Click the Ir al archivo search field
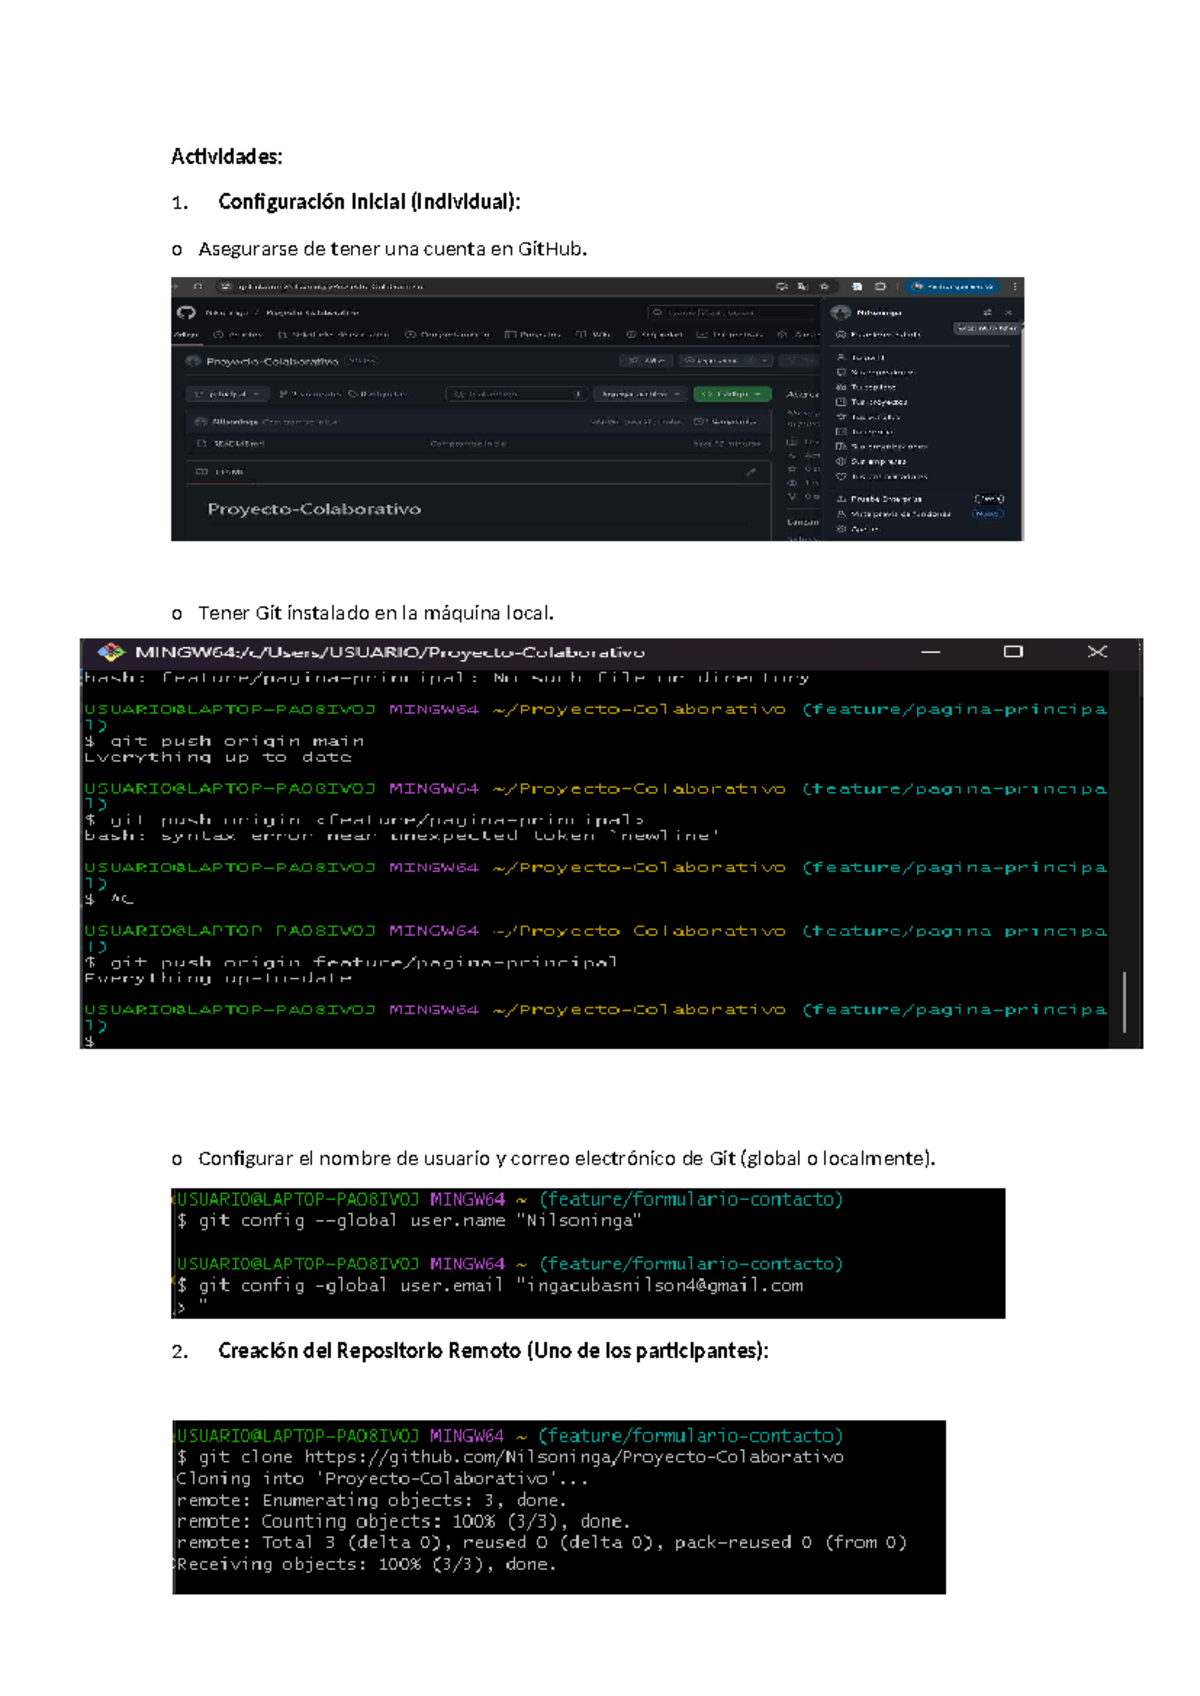The image size is (1200, 1696). 516,394
